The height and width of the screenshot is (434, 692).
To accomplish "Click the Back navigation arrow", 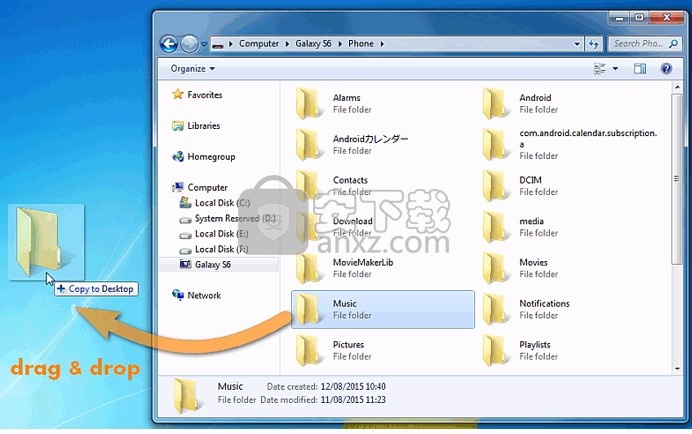I will point(169,44).
